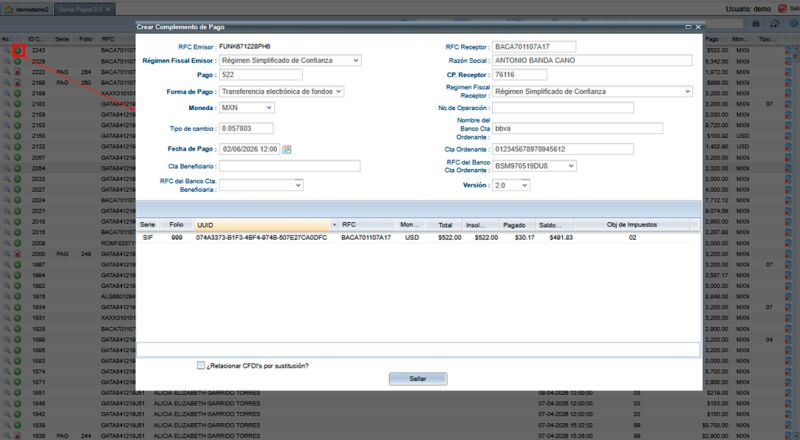Screen dimensions: 800x440
Task: Click the green plus icon on row 1842
Action: tap(17, 414)
